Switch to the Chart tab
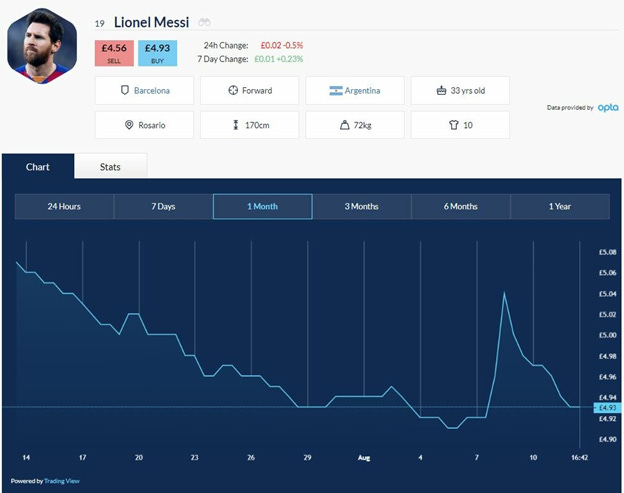Viewport: 624px width, 493px height. click(38, 167)
